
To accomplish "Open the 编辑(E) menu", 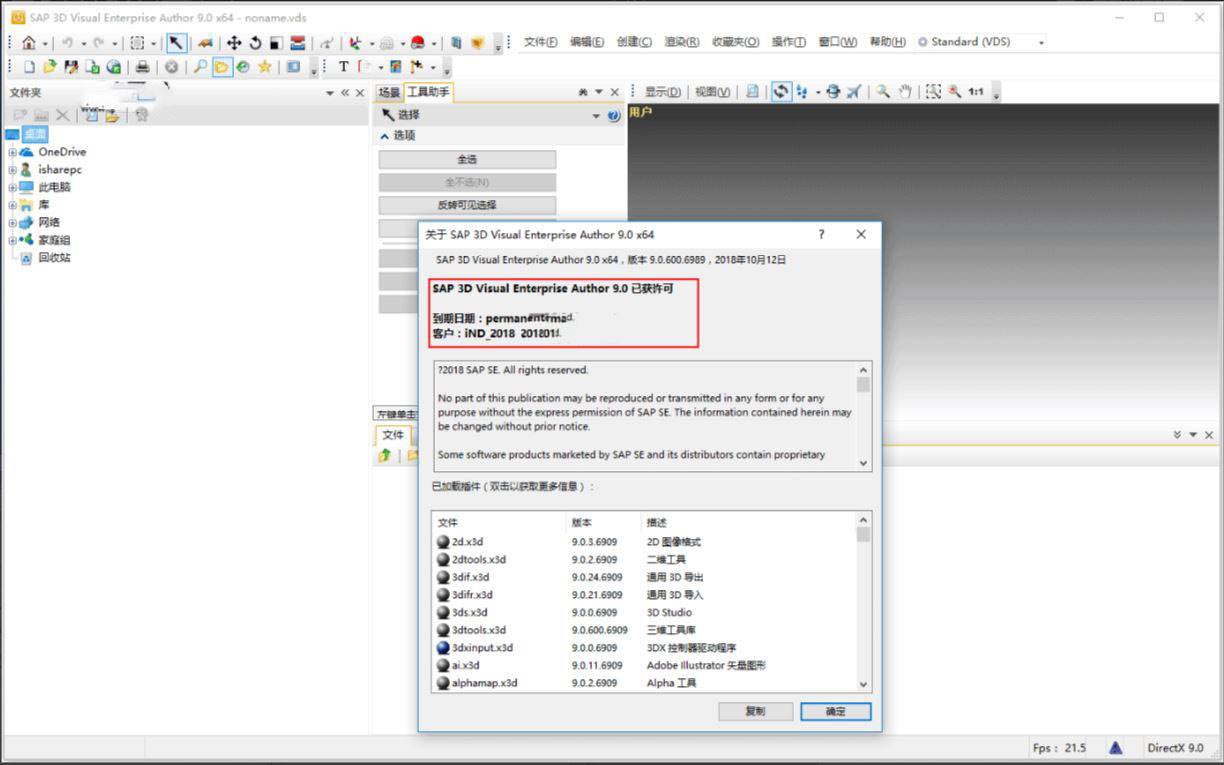I will 587,42.
